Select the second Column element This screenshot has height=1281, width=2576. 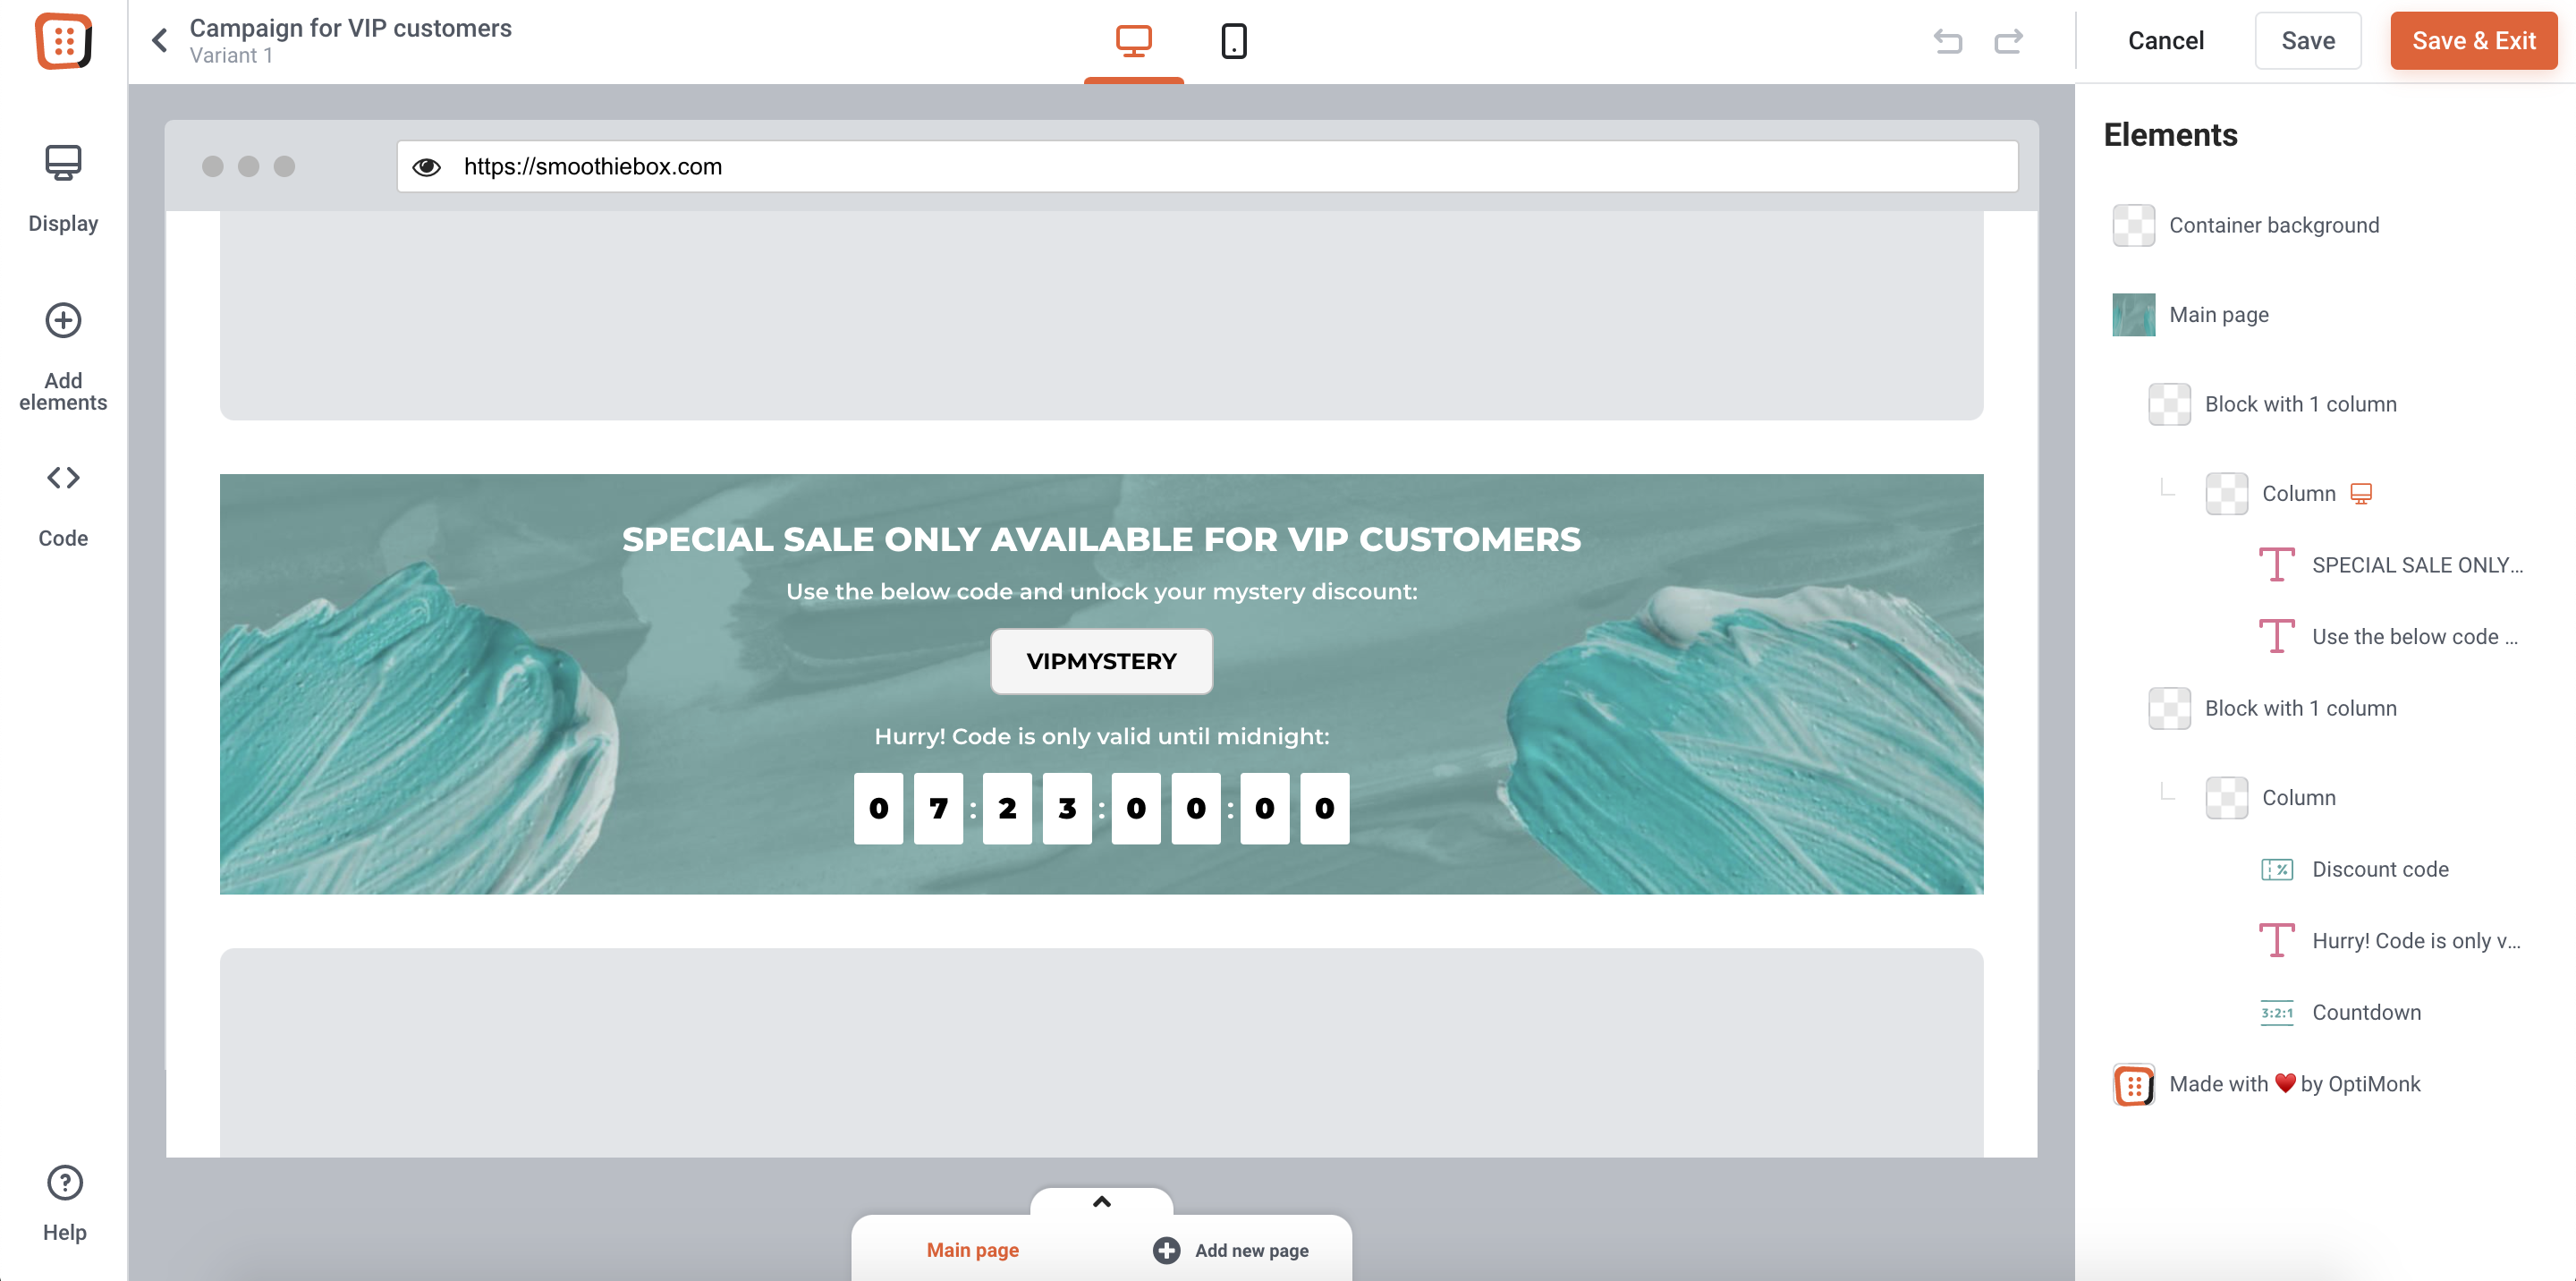coord(2298,798)
